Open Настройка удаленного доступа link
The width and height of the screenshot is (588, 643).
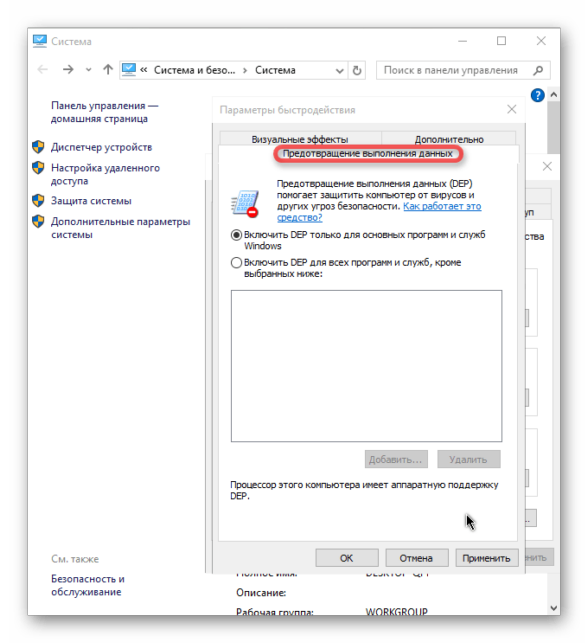coord(105,174)
